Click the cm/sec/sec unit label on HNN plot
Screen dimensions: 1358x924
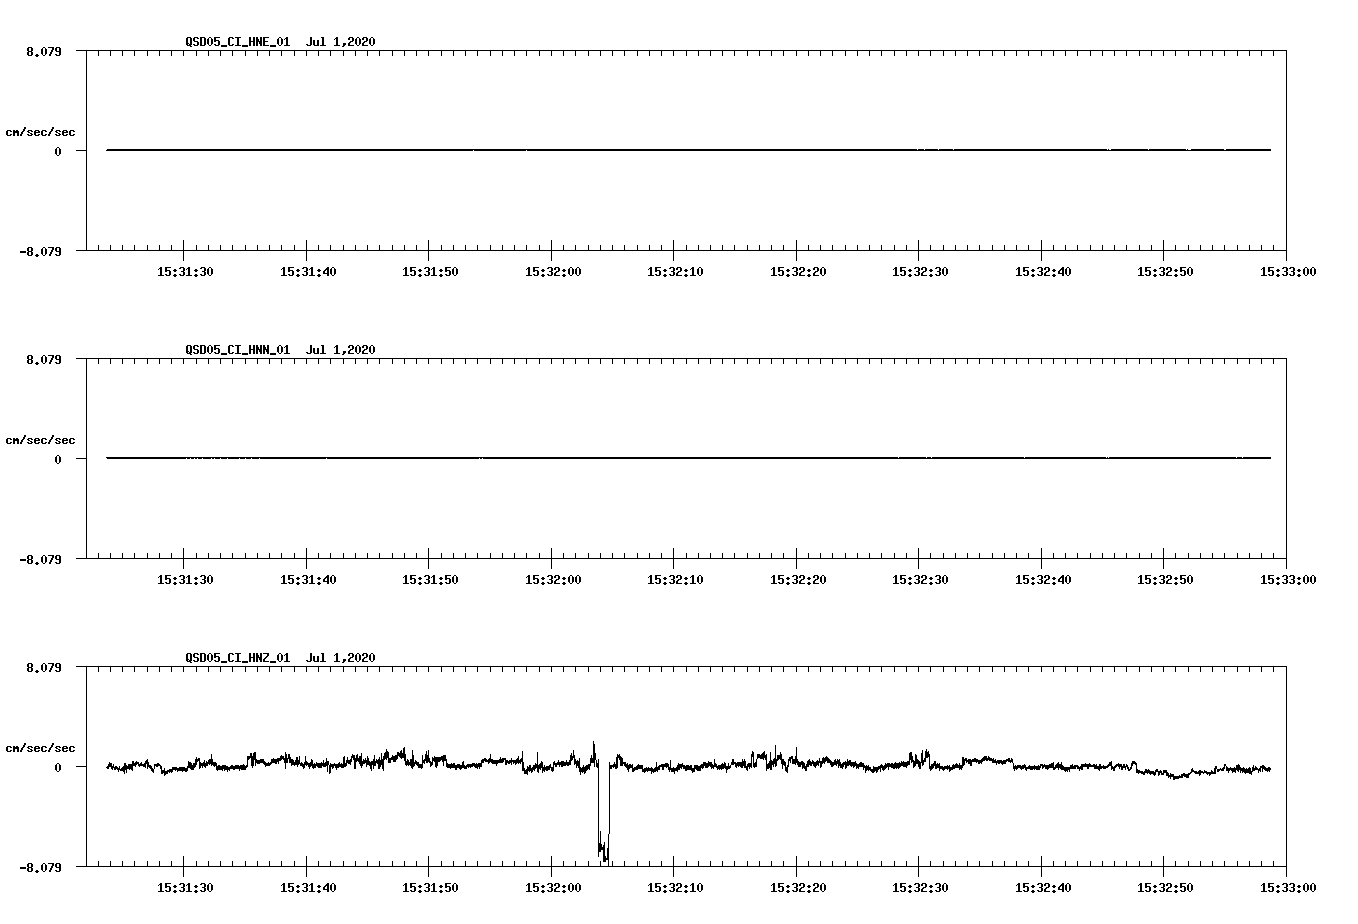[40, 440]
